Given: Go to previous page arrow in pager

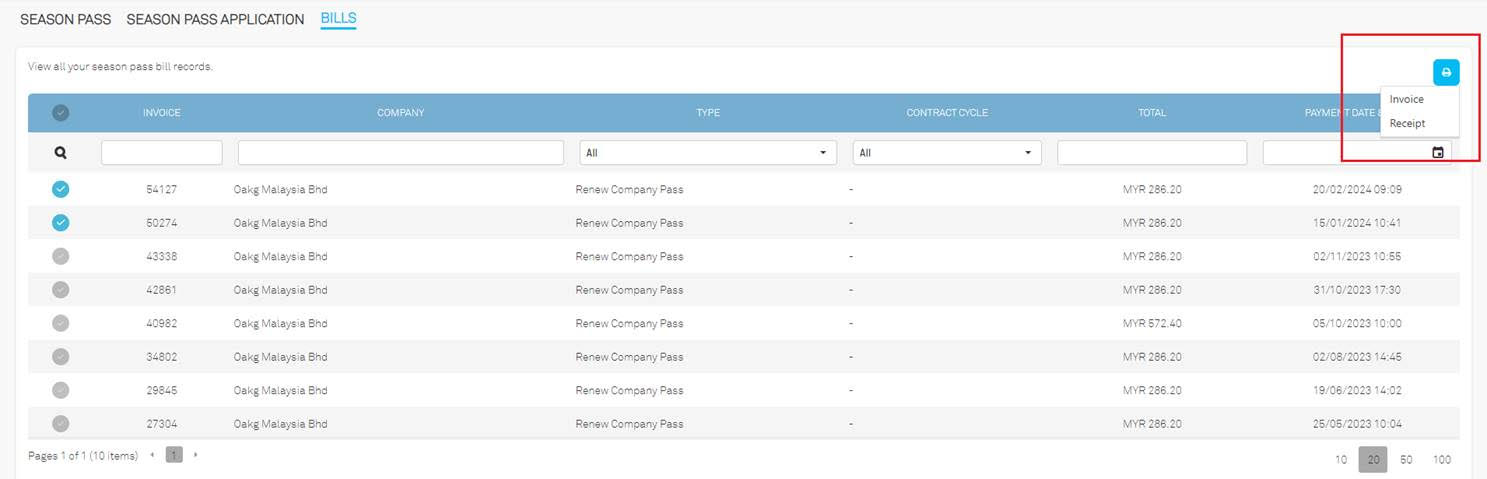Looking at the screenshot, I should tap(152, 455).
